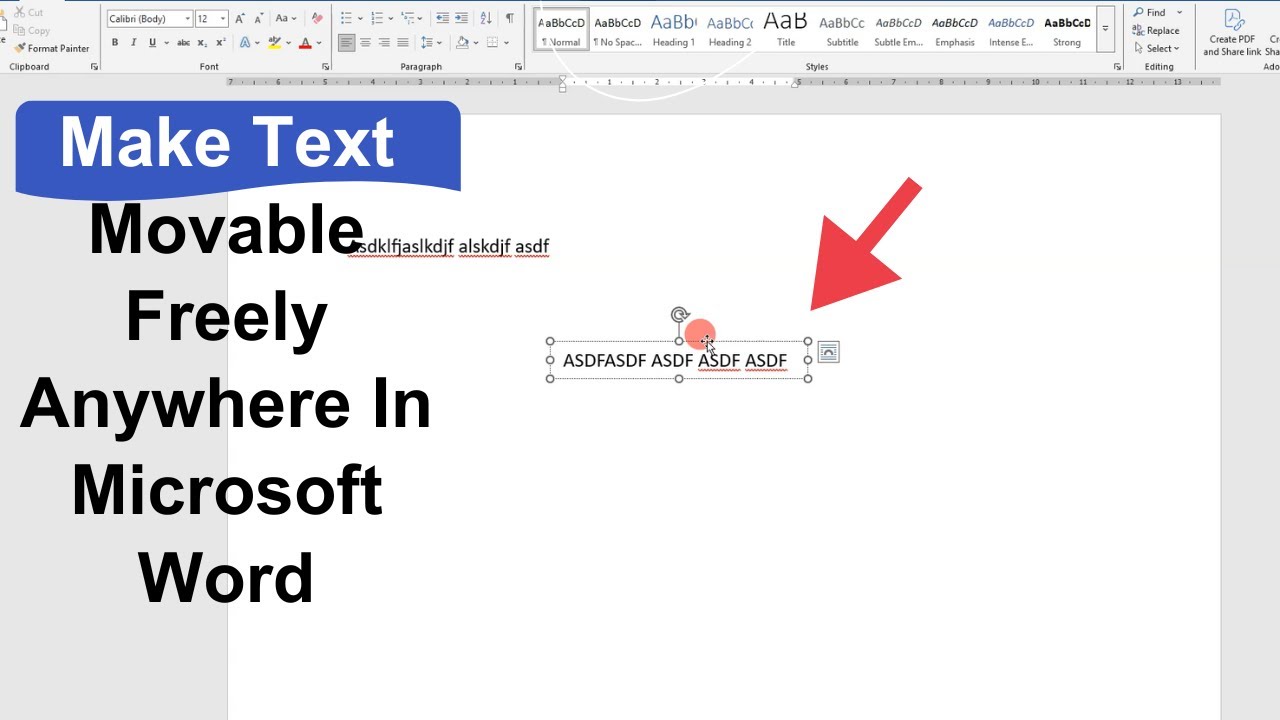Screen dimensions: 1280x720
Task: Toggle underline formatting
Action: tap(152, 42)
